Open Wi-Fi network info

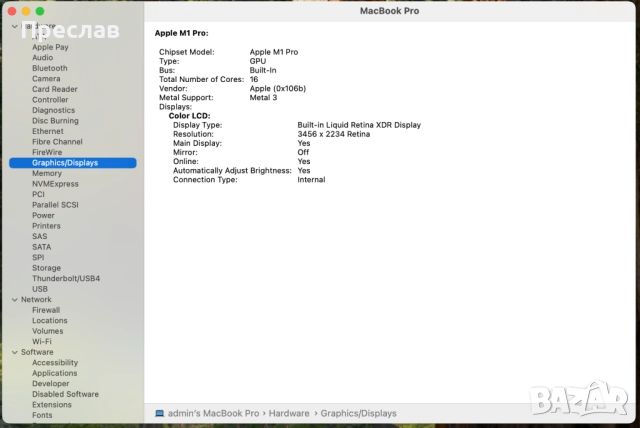point(42,342)
